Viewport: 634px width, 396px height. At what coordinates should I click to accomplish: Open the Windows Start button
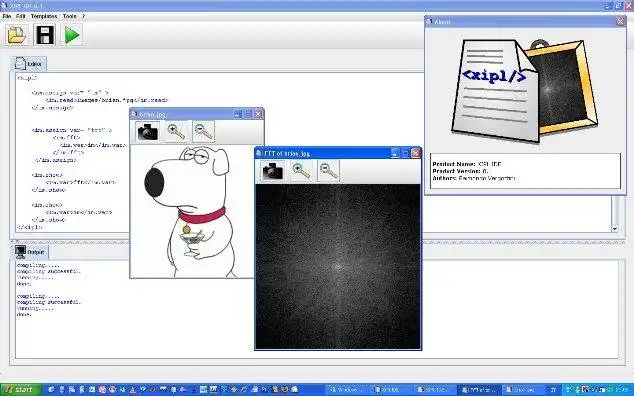(20, 390)
